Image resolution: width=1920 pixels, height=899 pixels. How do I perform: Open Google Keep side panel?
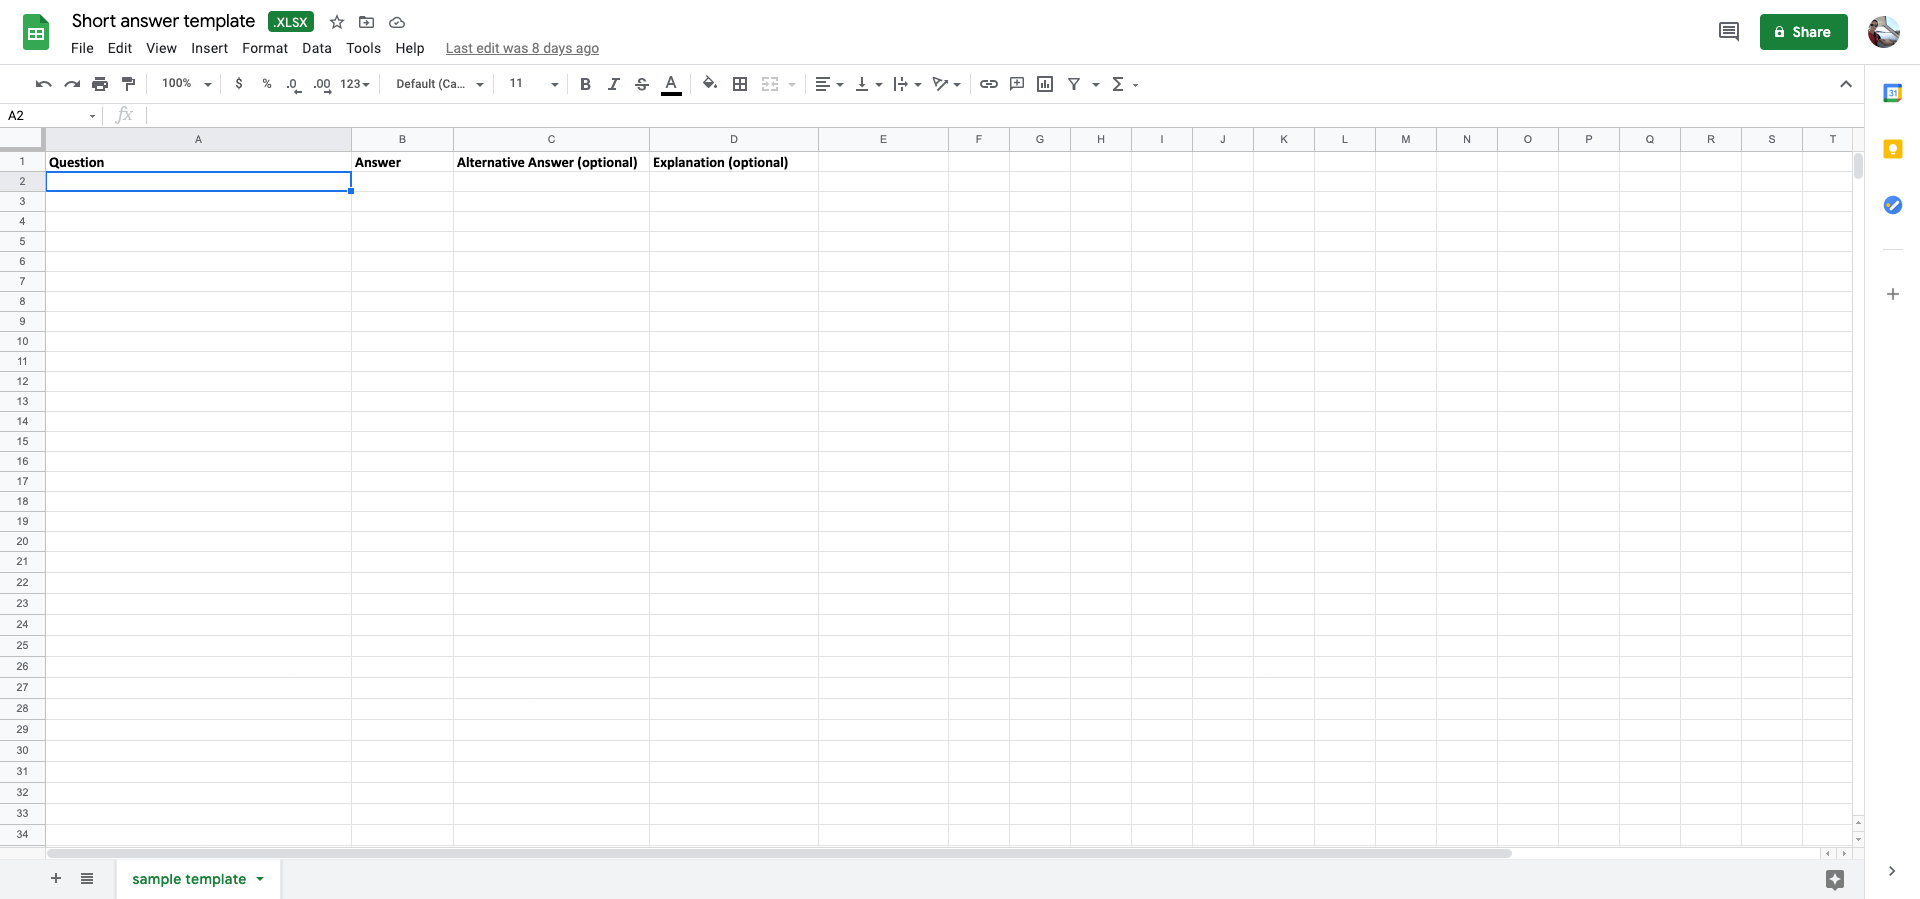(1892, 149)
